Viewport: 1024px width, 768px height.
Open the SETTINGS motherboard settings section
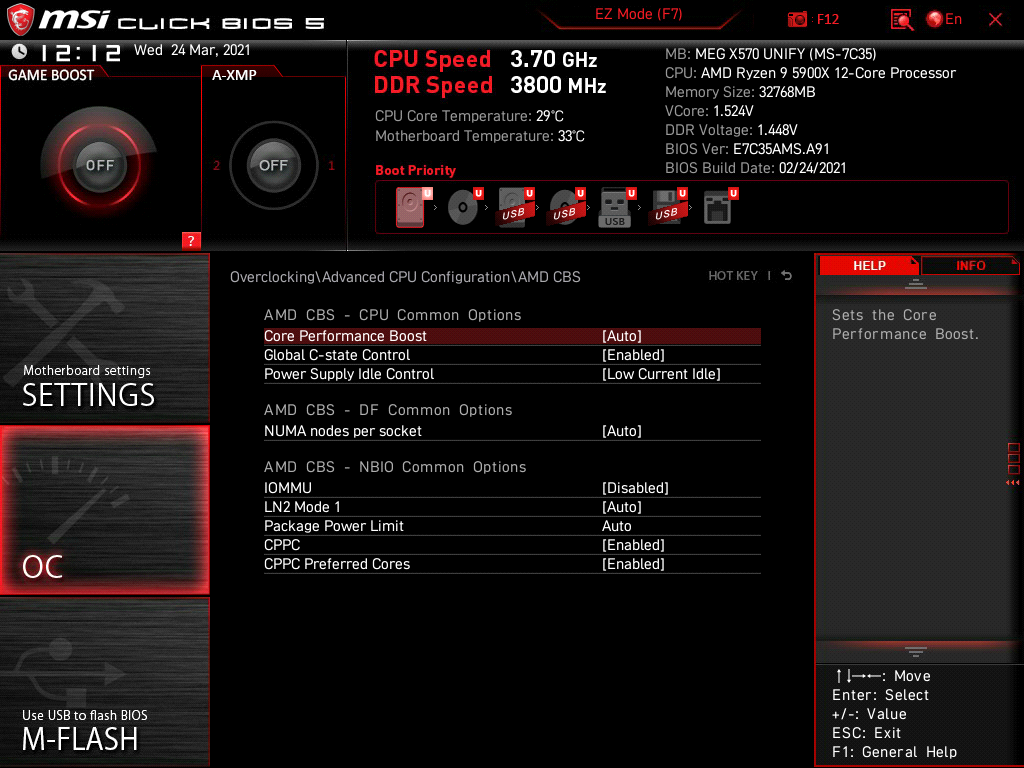[104, 338]
